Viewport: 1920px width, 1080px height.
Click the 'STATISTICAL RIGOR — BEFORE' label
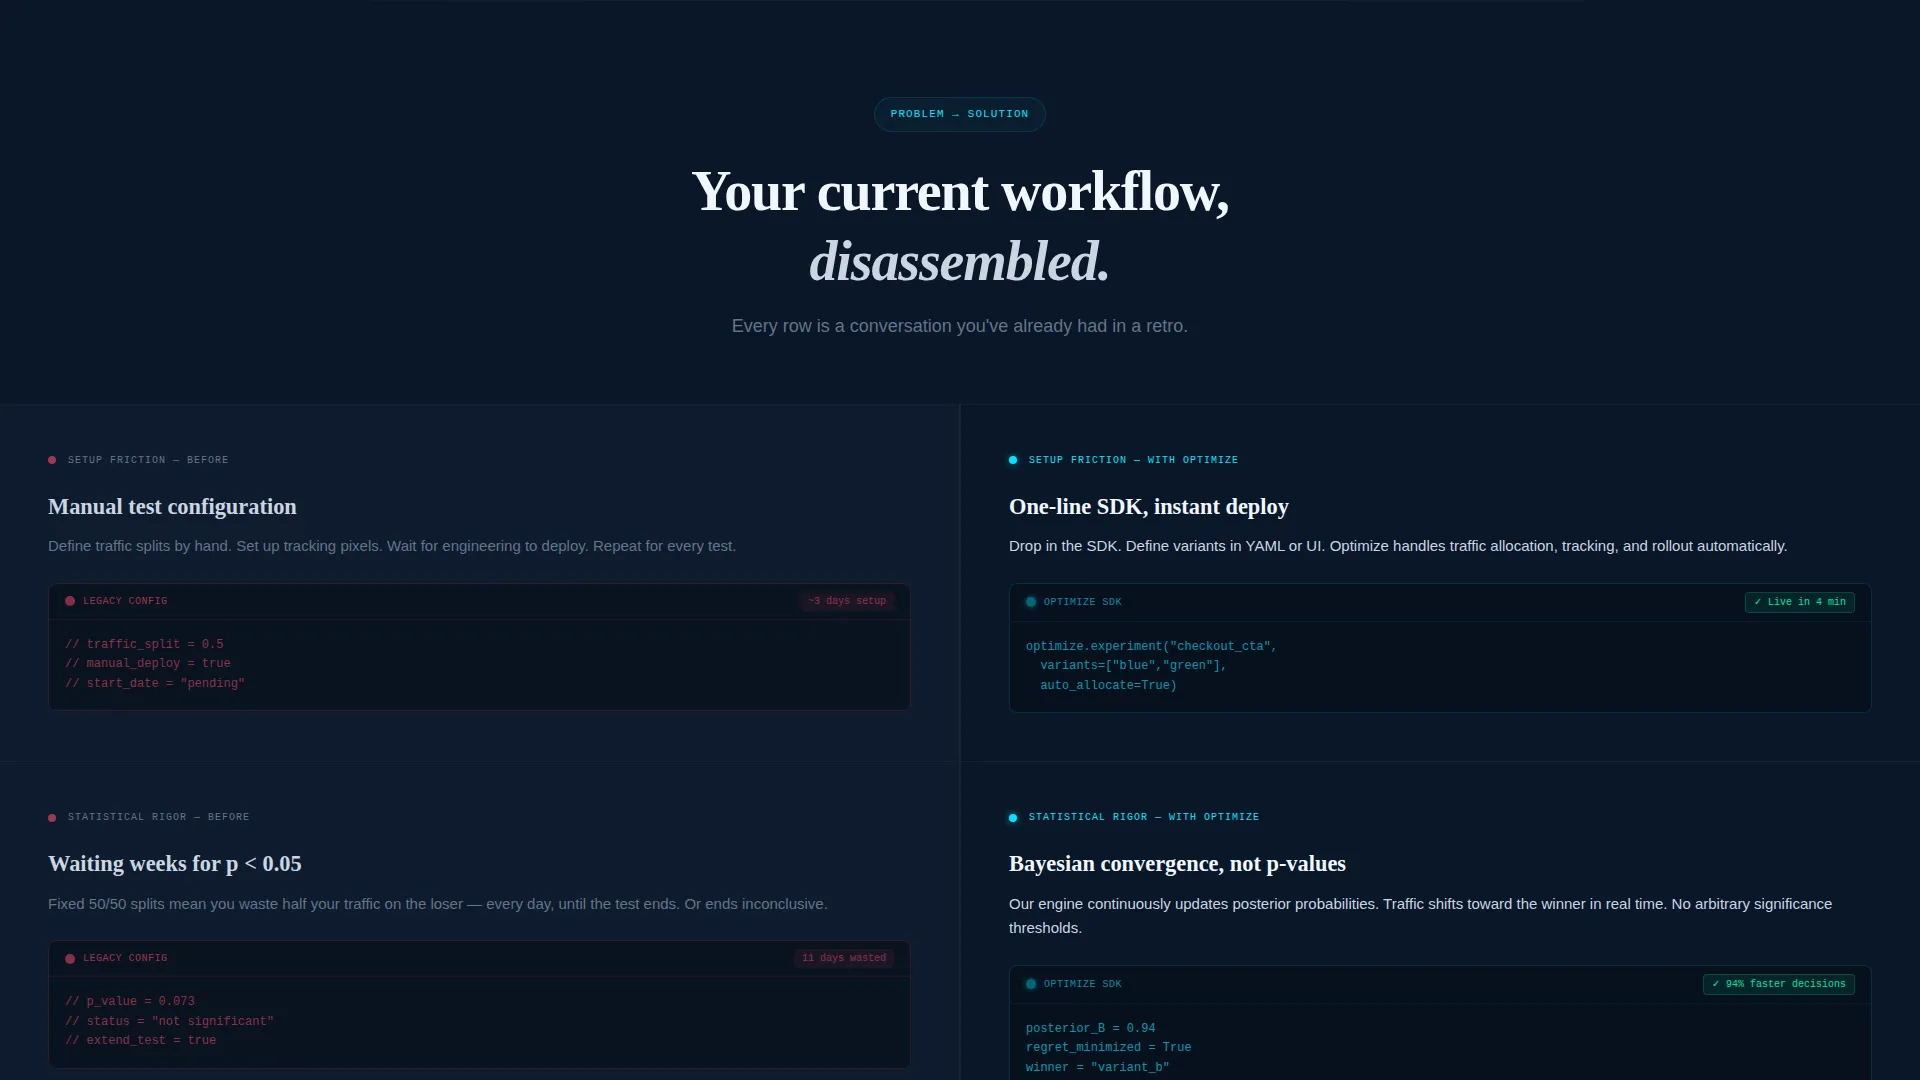[x=158, y=817]
